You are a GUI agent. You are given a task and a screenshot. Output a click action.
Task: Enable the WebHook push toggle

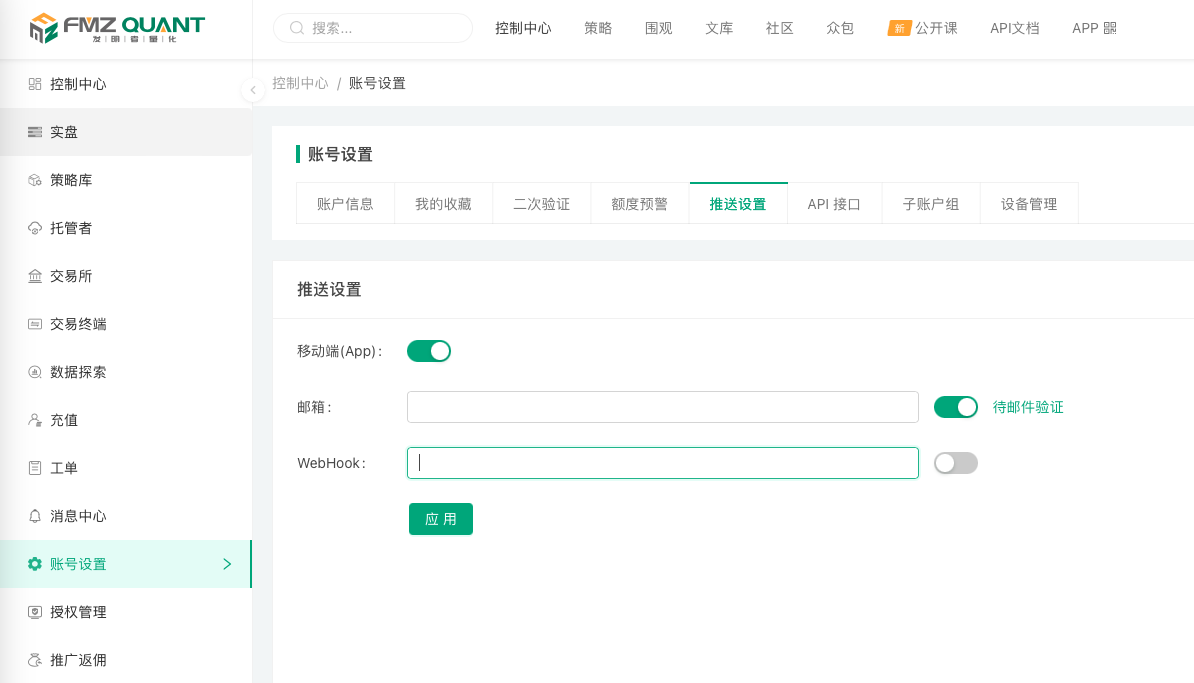tap(956, 463)
